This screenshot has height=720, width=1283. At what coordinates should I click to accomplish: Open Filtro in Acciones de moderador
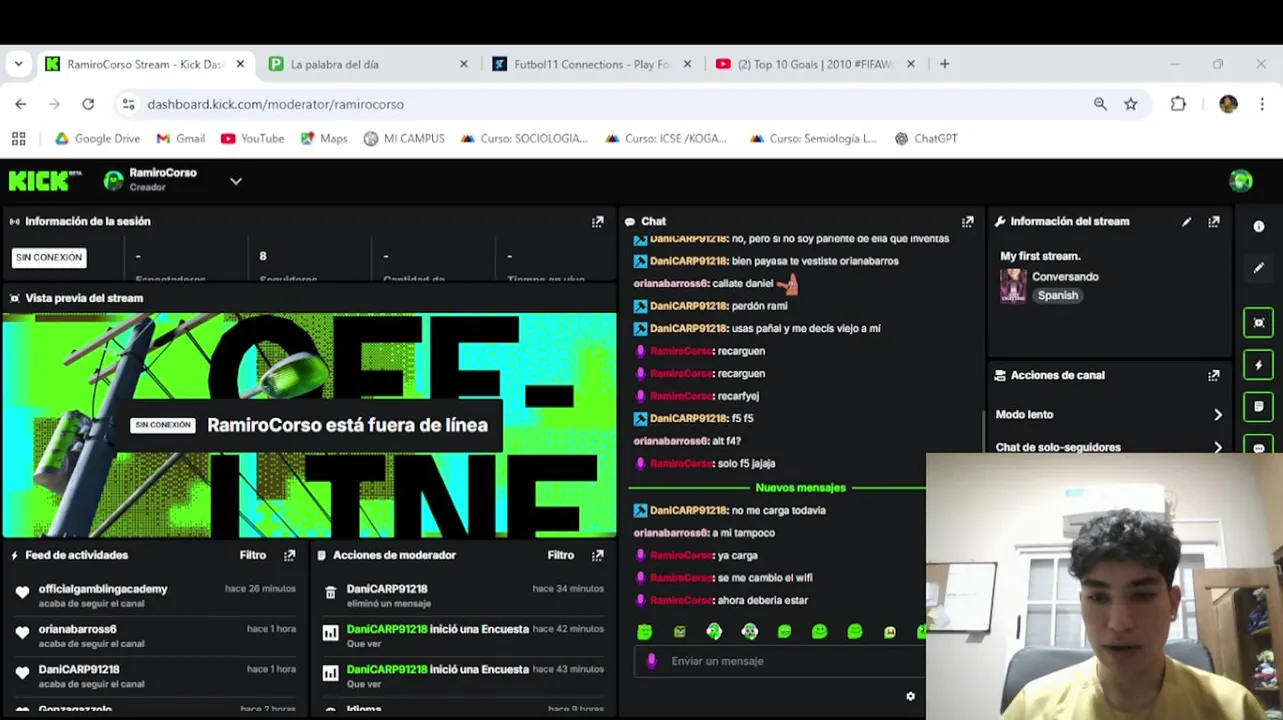[x=561, y=555]
